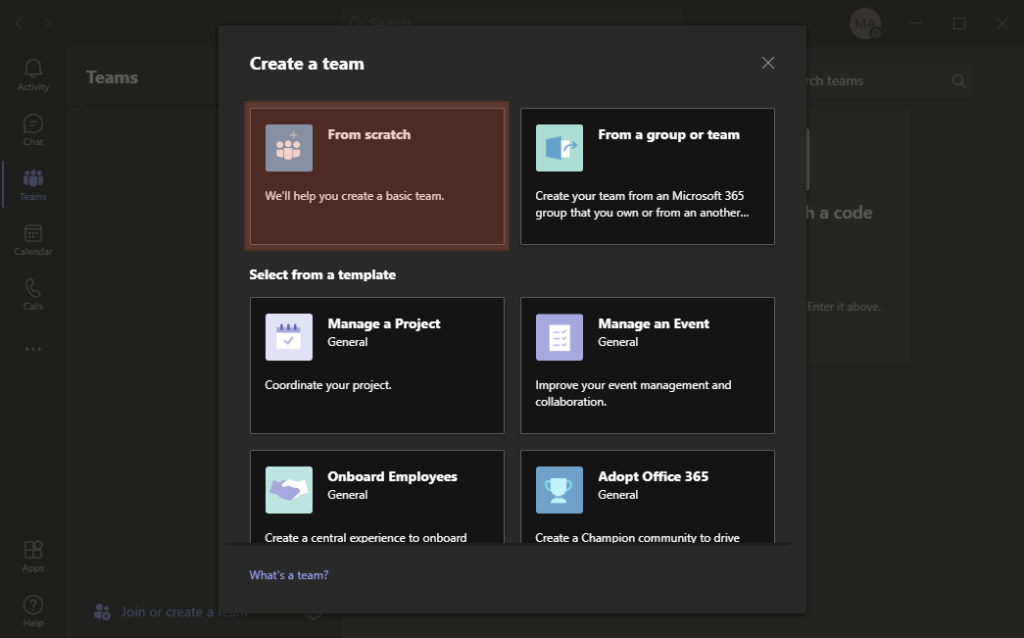Screen dimensions: 1024x638
Task: Click the search teams magnifier icon
Action: [x=959, y=81]
